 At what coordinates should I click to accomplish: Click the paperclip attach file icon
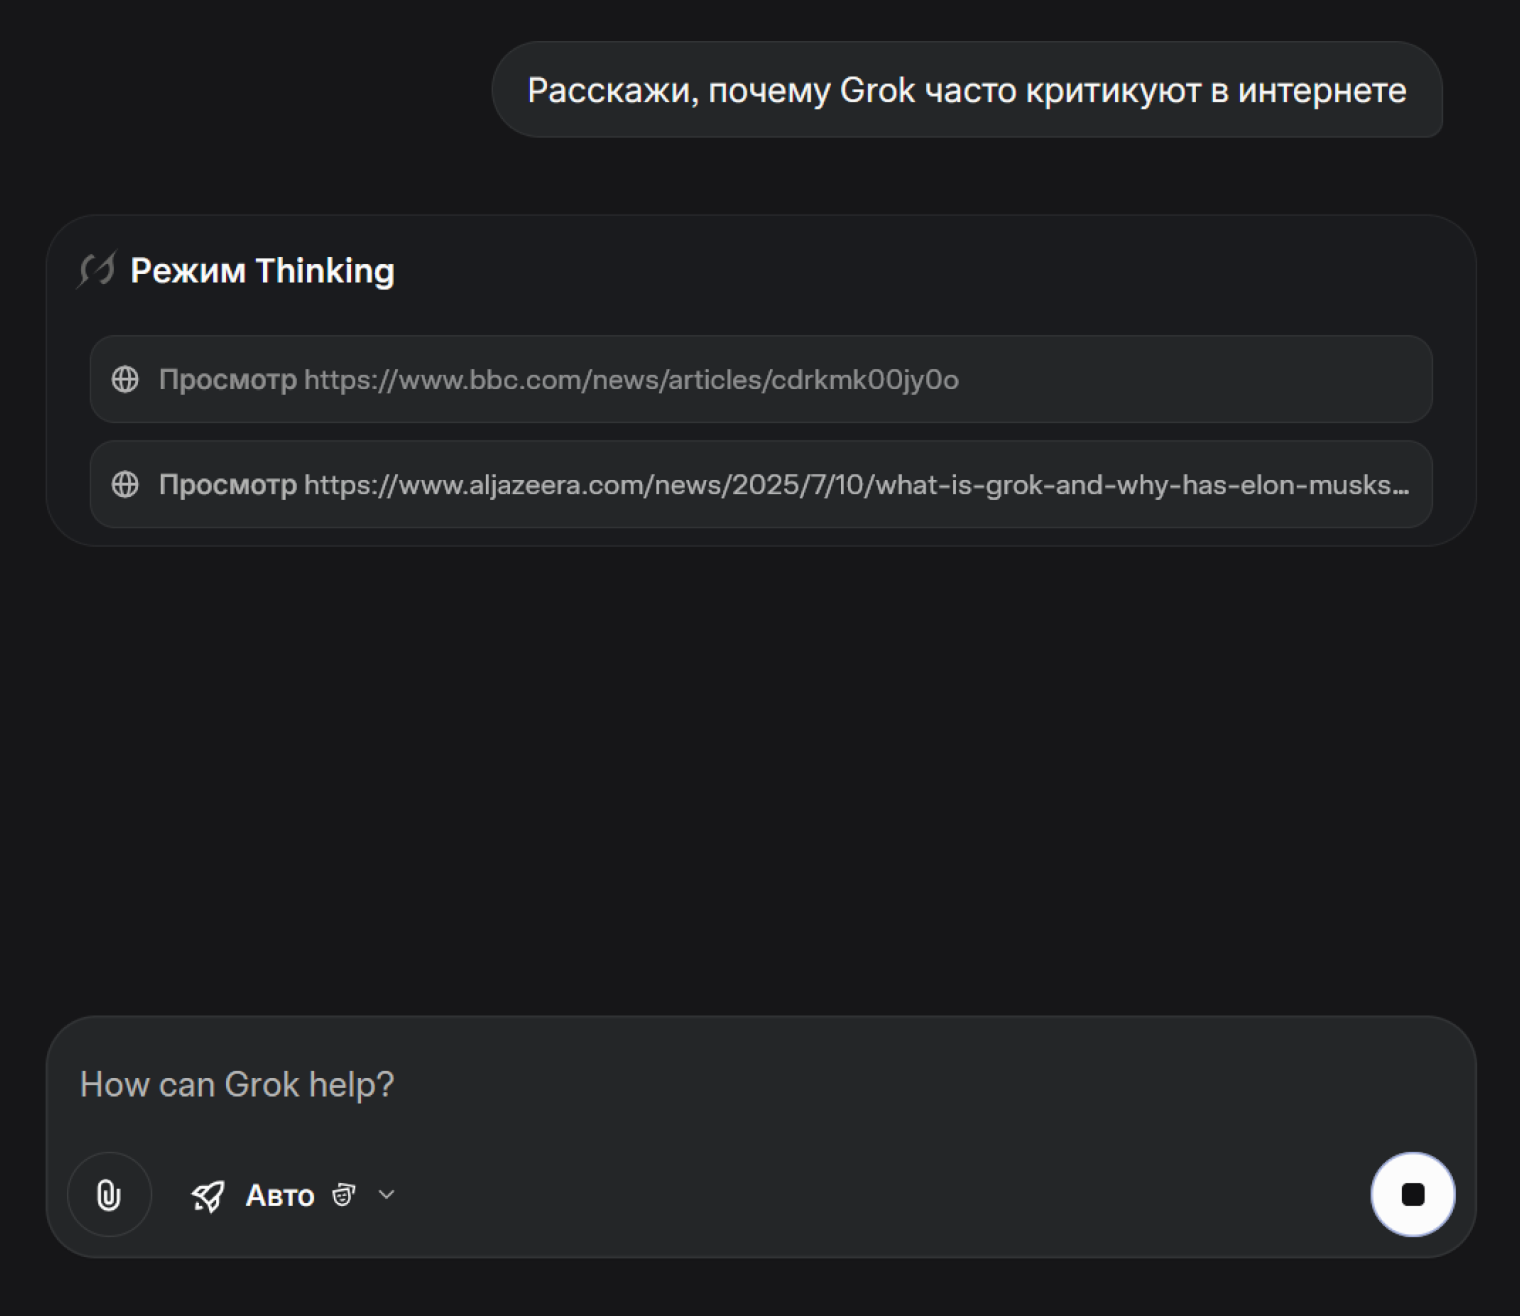[x=109, y=1194]
